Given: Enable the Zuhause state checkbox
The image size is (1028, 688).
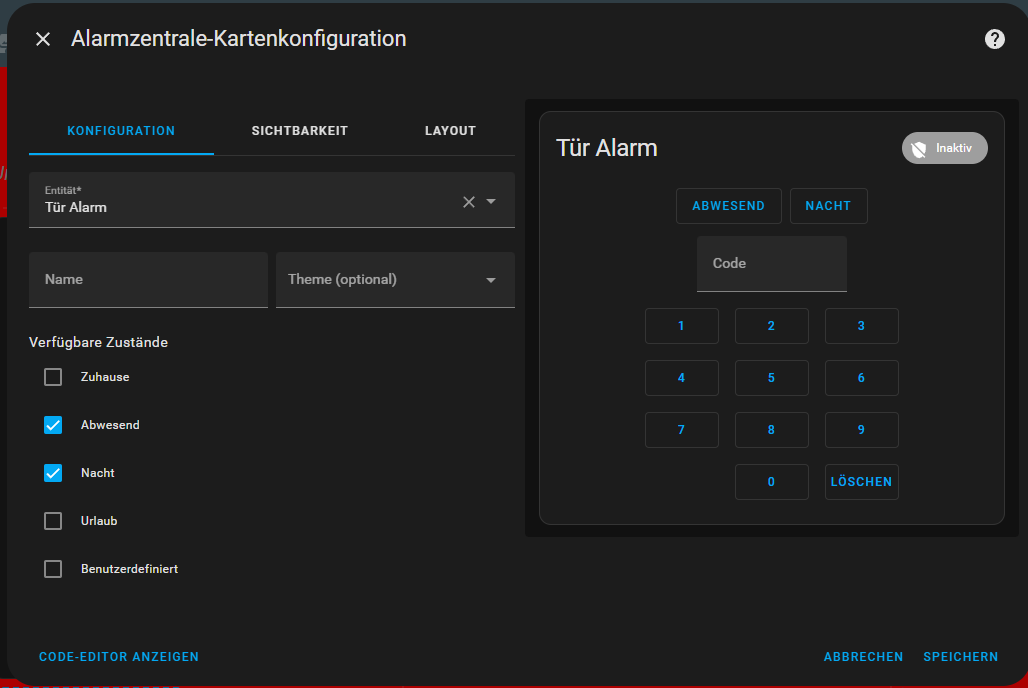Looking at the screenshot, I should click(x=53, y=377).
